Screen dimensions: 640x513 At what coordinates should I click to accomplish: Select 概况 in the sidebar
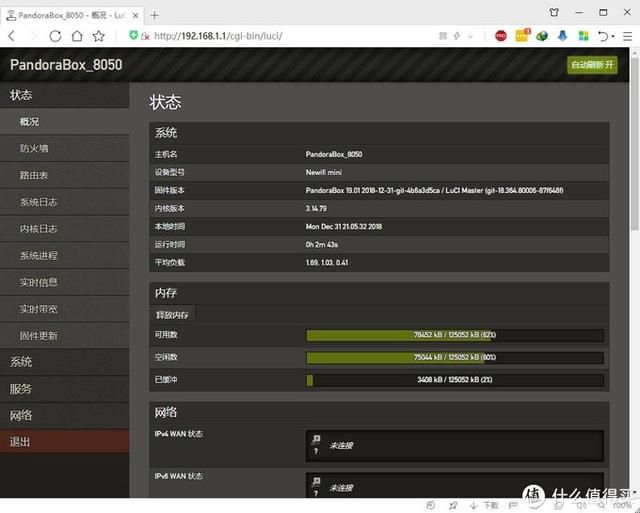click(x=64, y=122)
